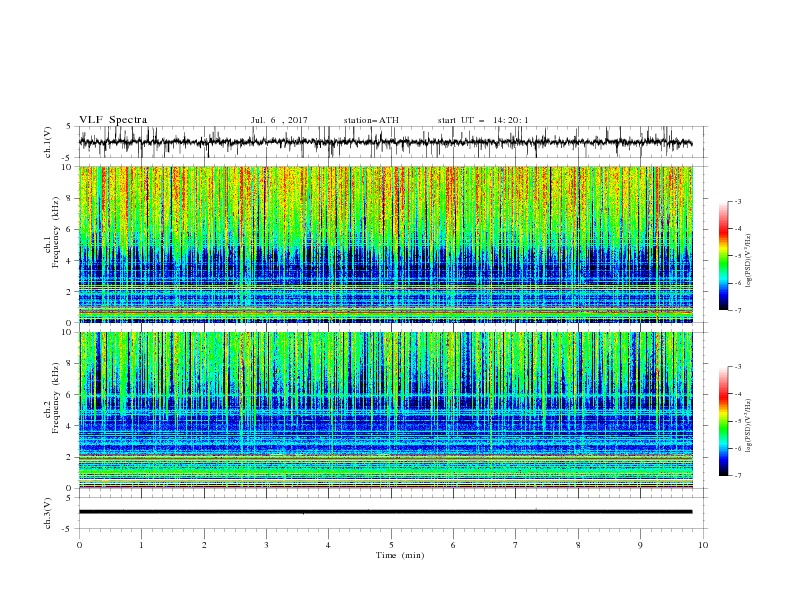The height and width of the screenshot is (612, 792).
Task: Click the ch.1 spectrogram color bar
Action: pos(724,255)
